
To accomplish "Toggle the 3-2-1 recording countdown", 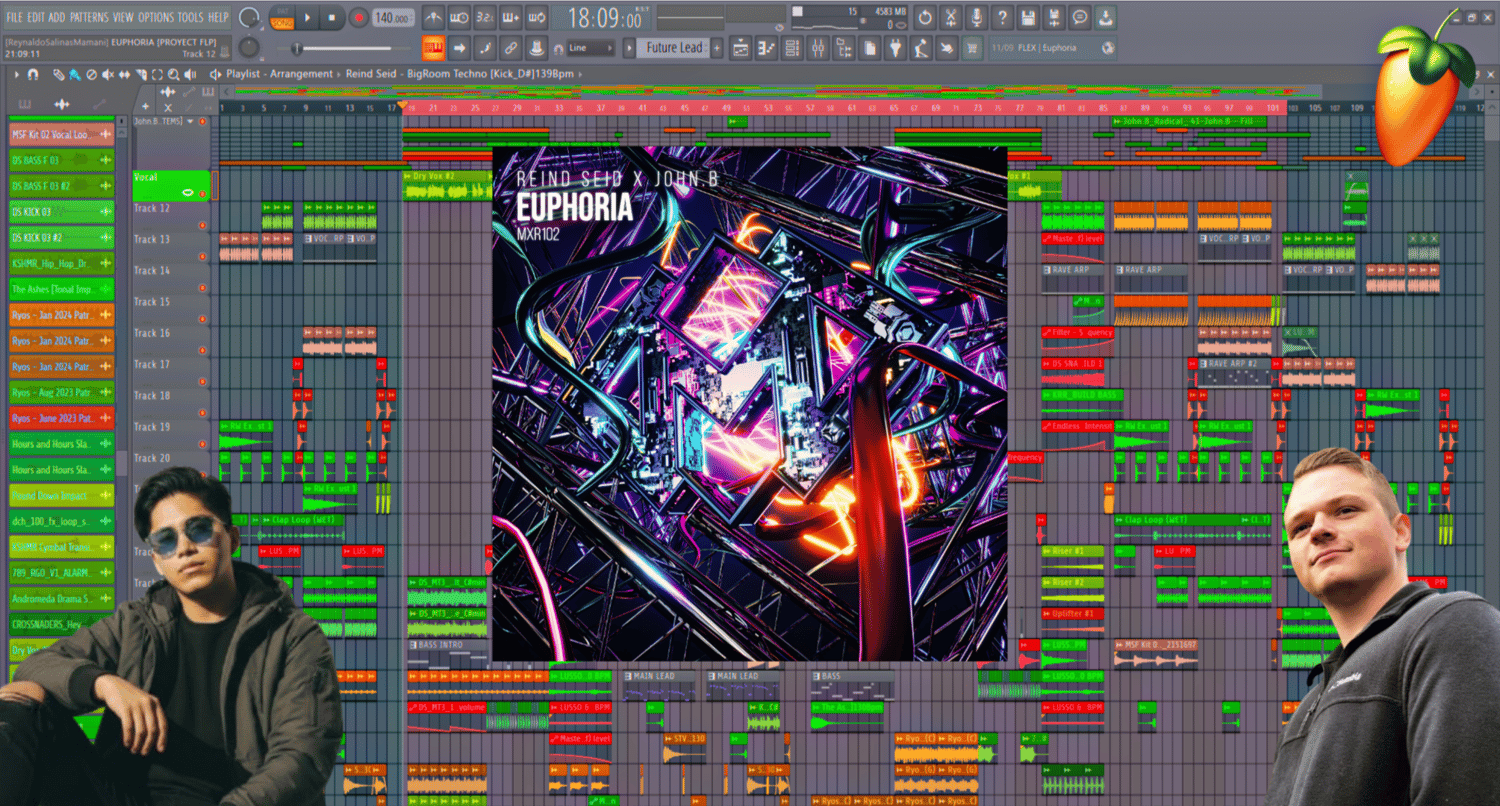I will click(485, 18).
